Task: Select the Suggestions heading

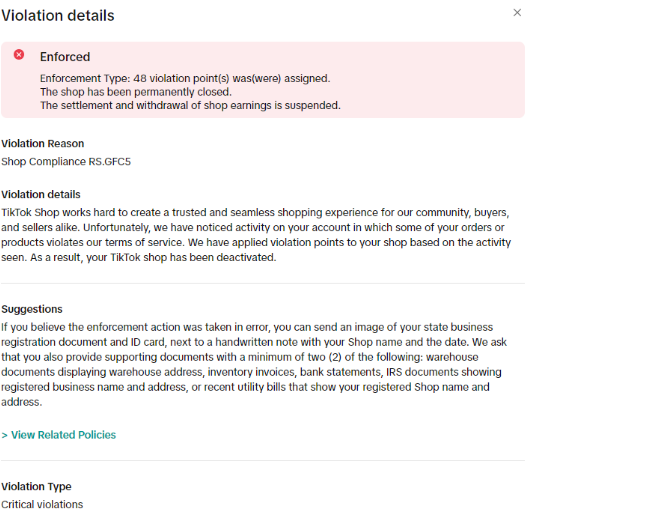Action: [32, 309]
